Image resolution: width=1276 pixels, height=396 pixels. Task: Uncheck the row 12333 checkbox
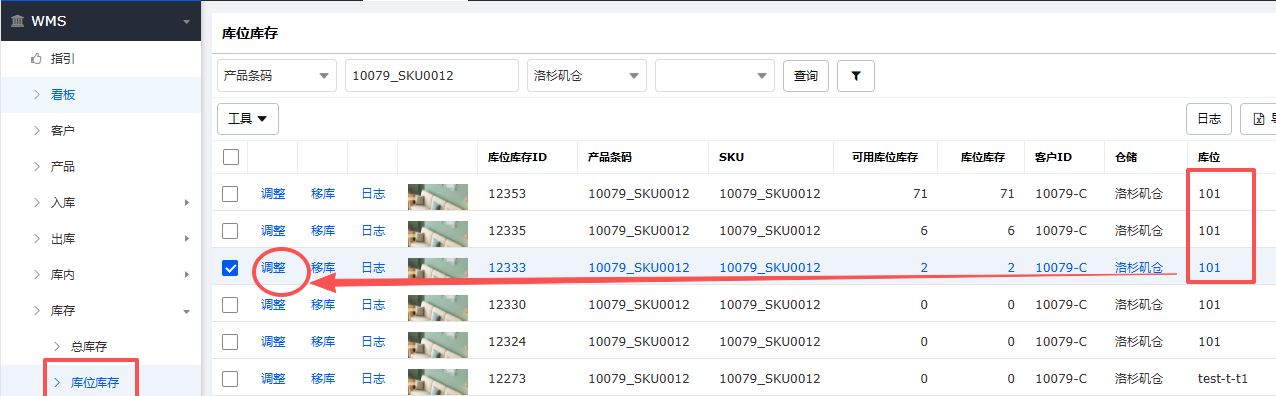click(x=231, y=268)
